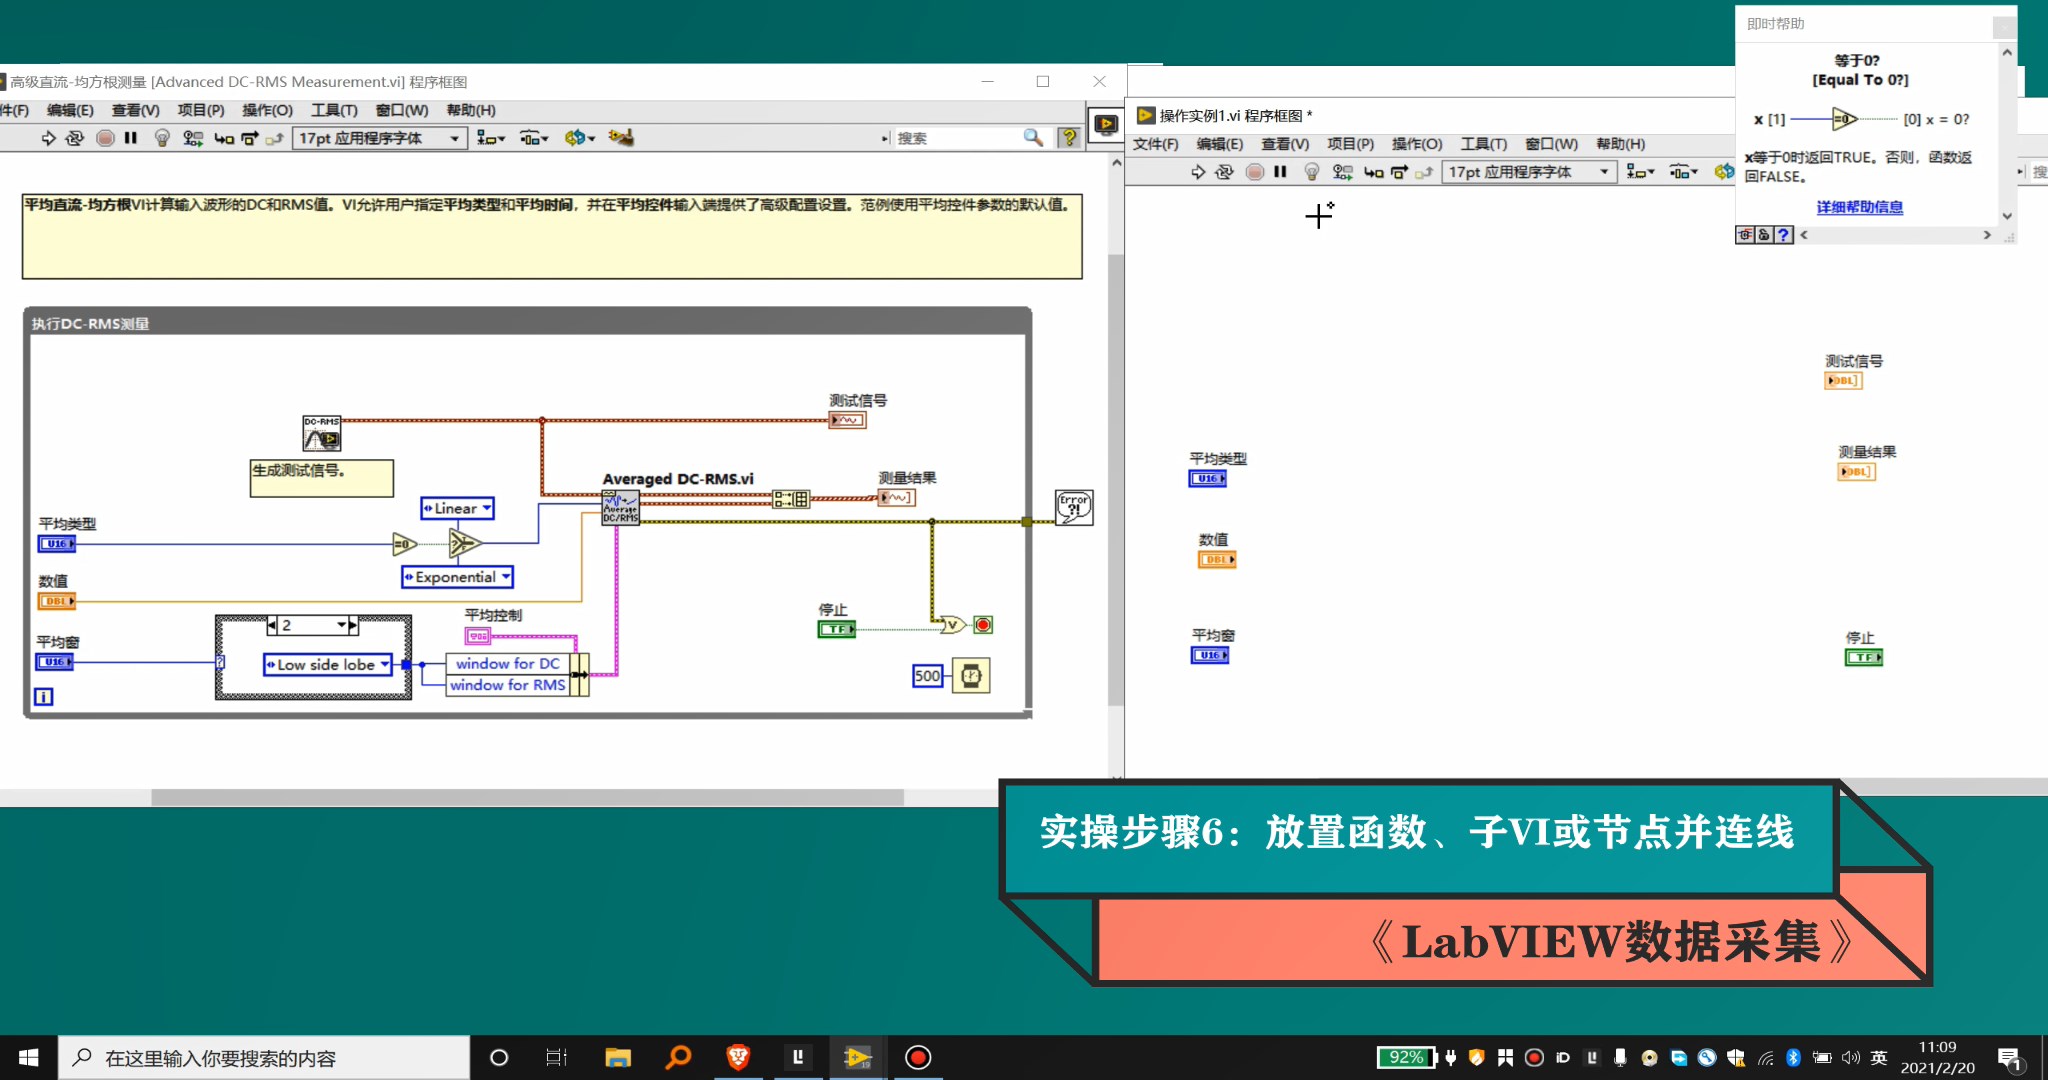Select Averaged DC-RMS.vi subVI icon

pyautogui.click(x=620, y=508)
